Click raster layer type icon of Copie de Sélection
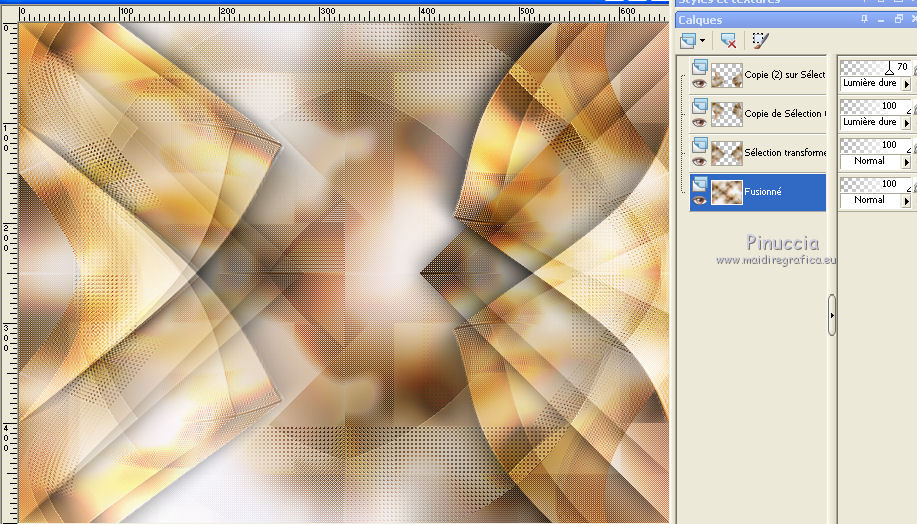This screenshot has width=917, height=524. [x=699, y=106]
